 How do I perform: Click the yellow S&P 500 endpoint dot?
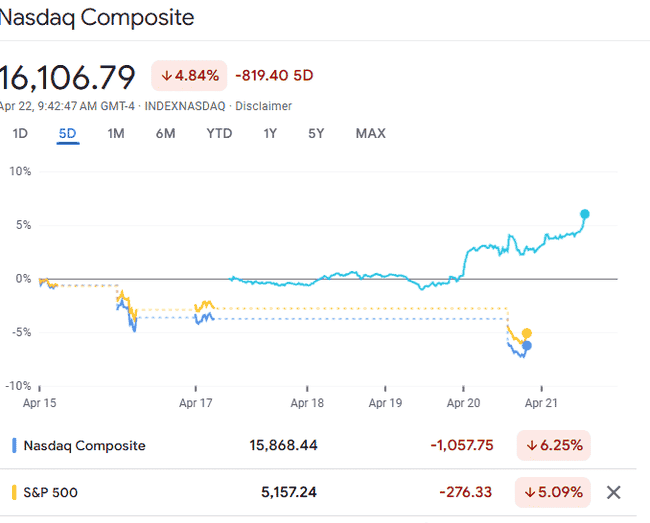[527, 334]
